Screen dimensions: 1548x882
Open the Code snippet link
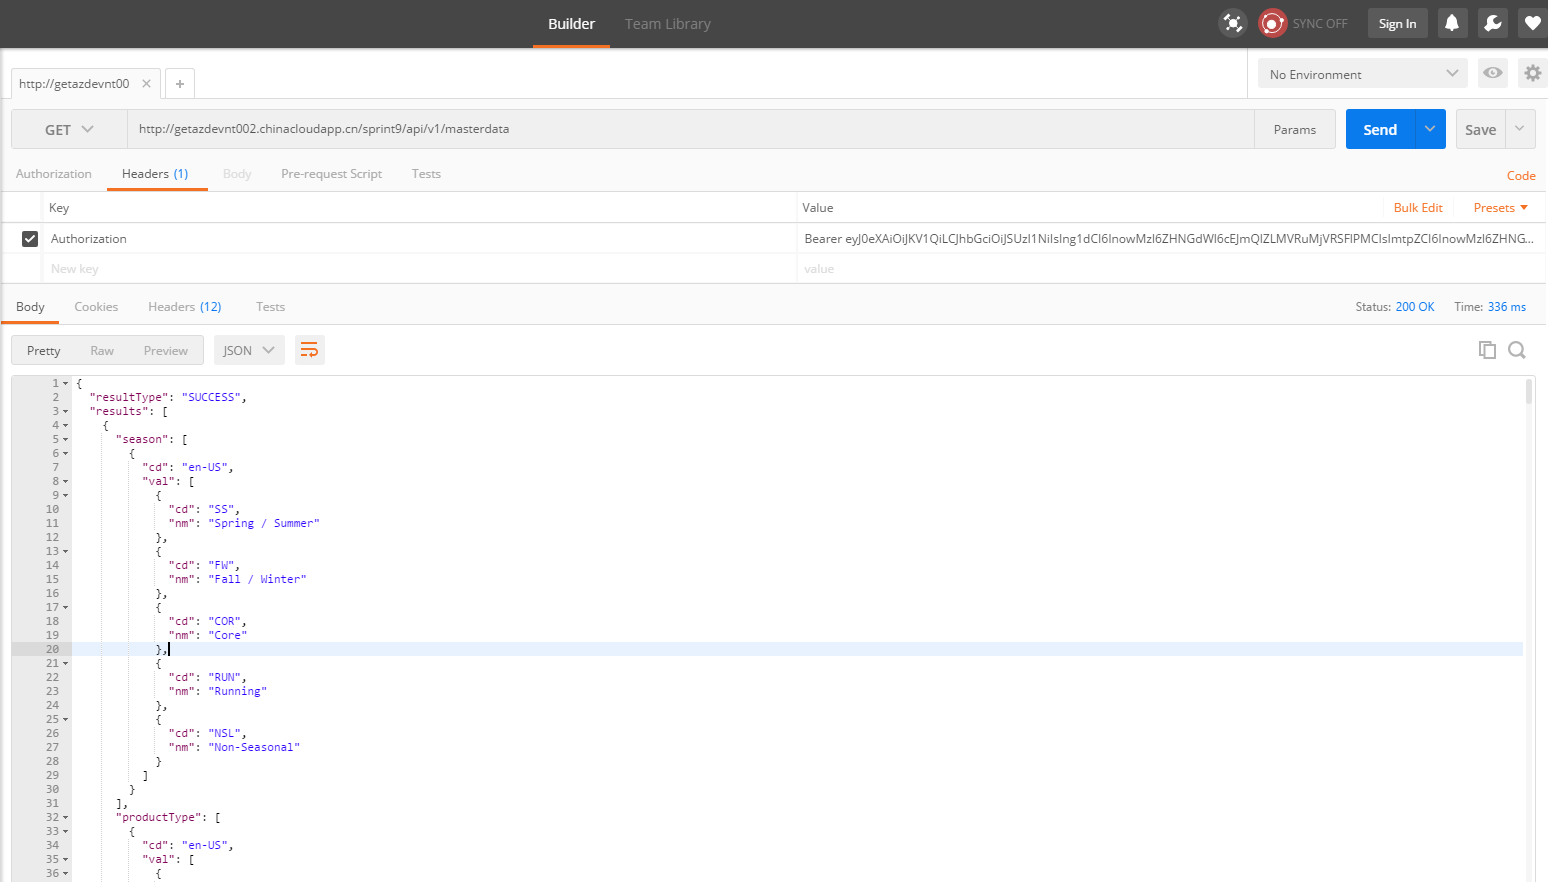[x=1521, y=176]
